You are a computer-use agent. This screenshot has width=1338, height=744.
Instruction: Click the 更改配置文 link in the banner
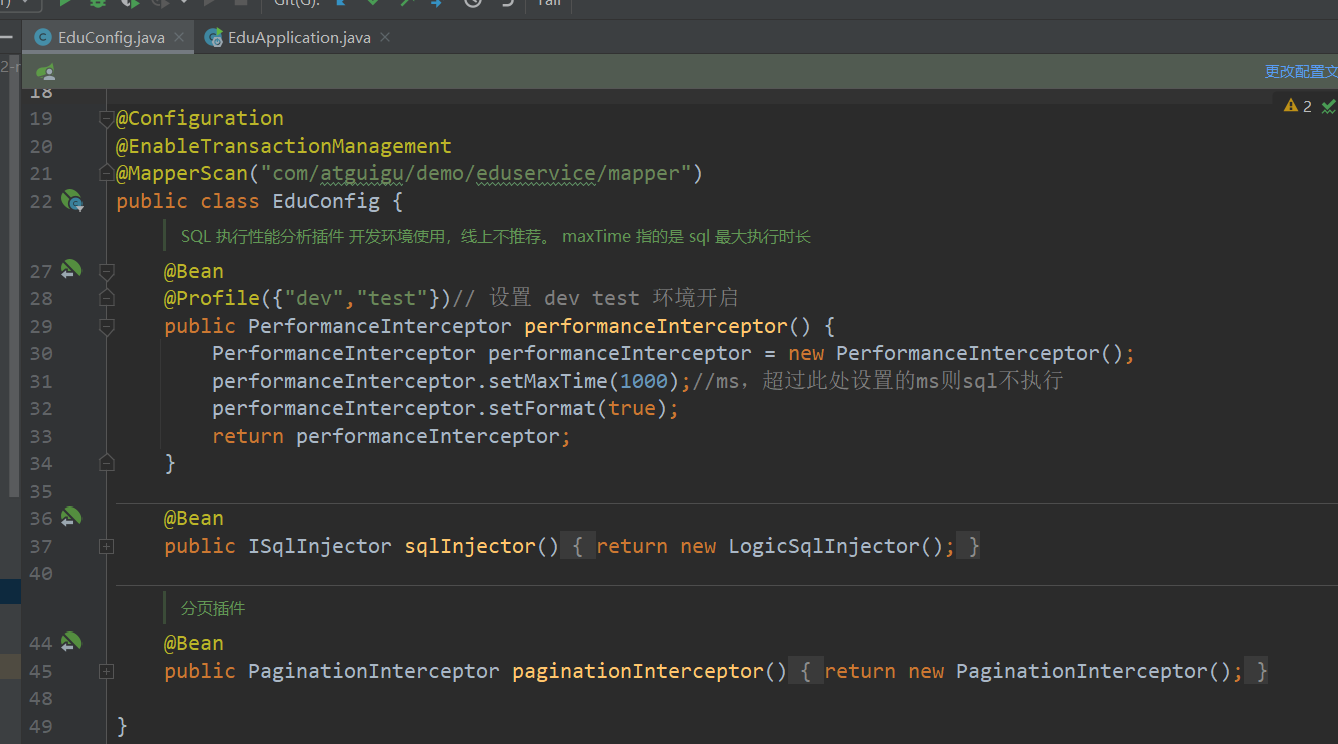coord(1301,71)
